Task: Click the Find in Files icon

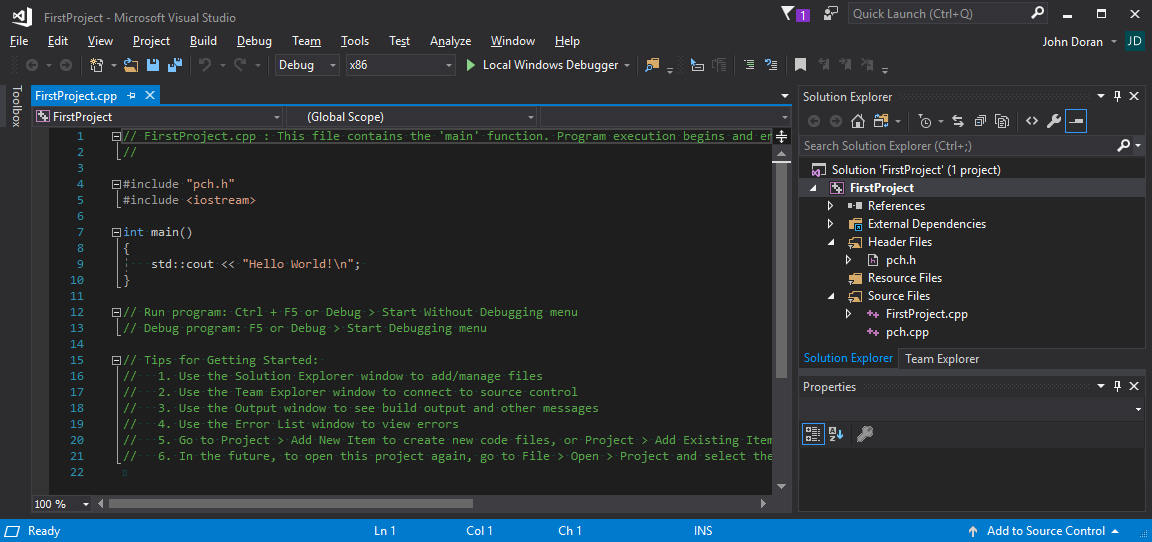Action: tap(652, 65)
